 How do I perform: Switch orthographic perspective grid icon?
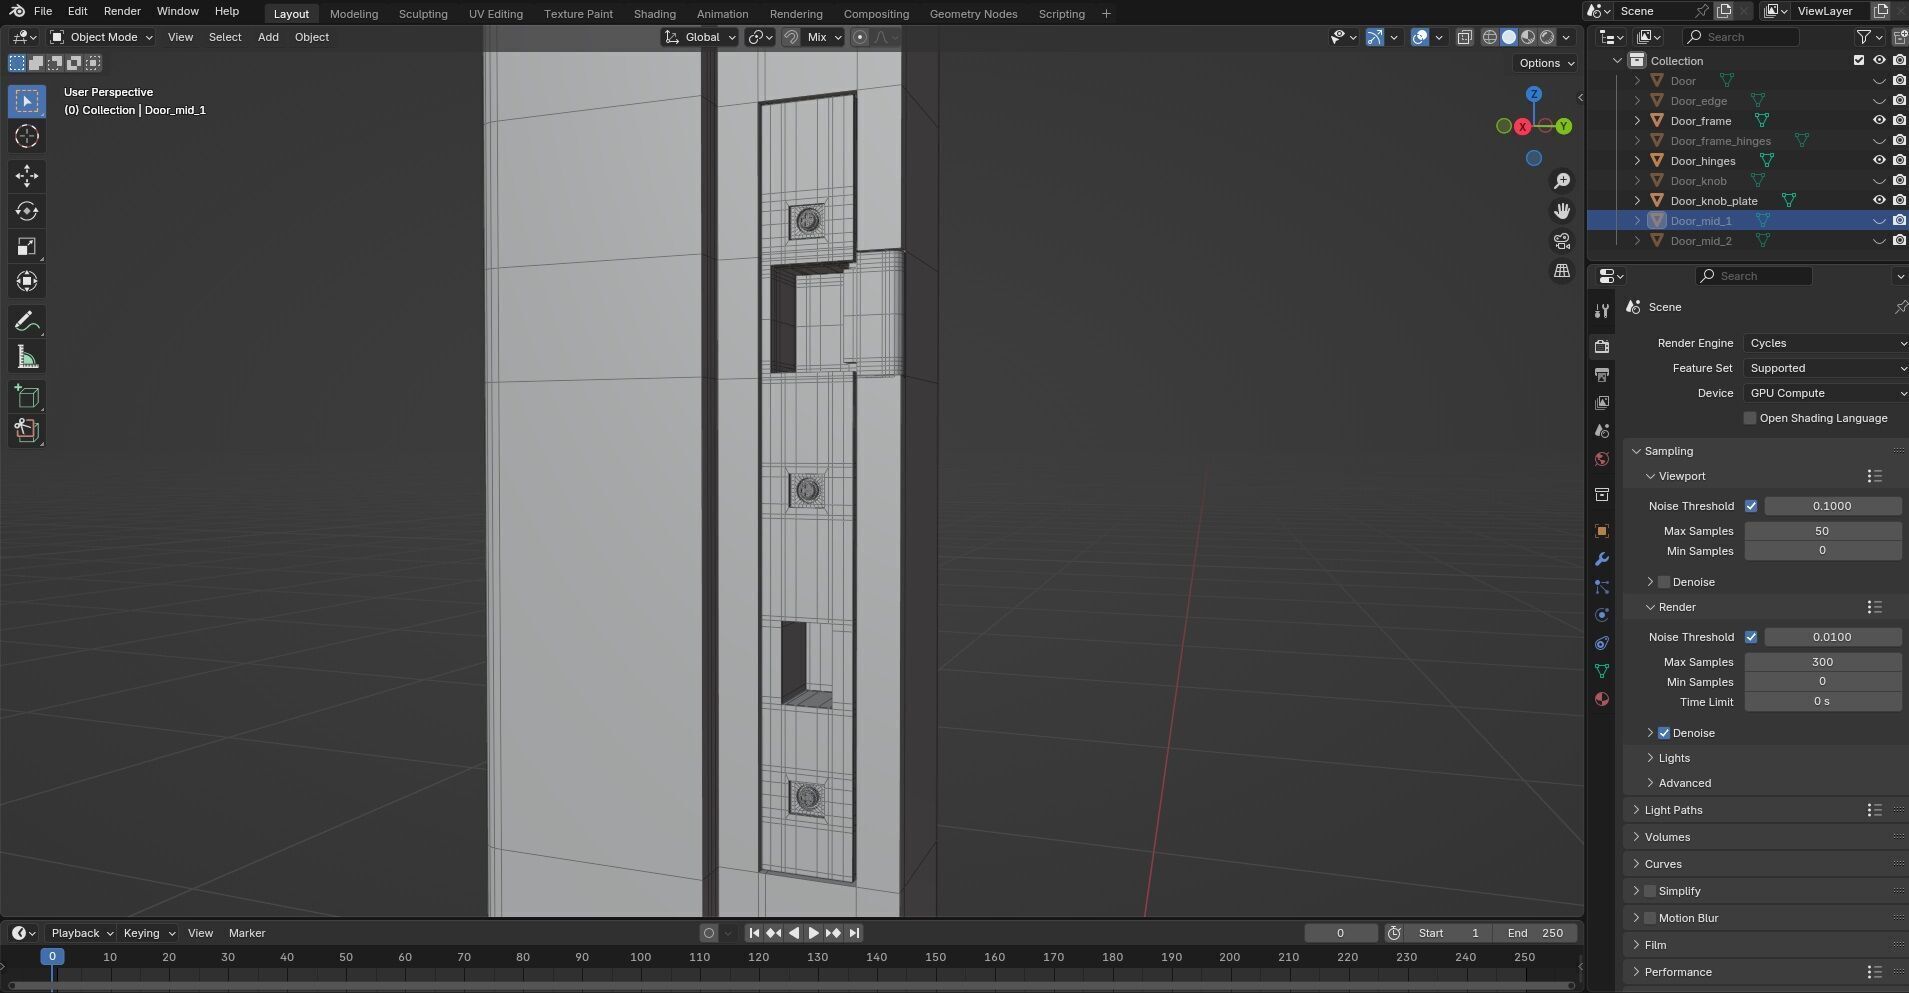pos(1561,271)
